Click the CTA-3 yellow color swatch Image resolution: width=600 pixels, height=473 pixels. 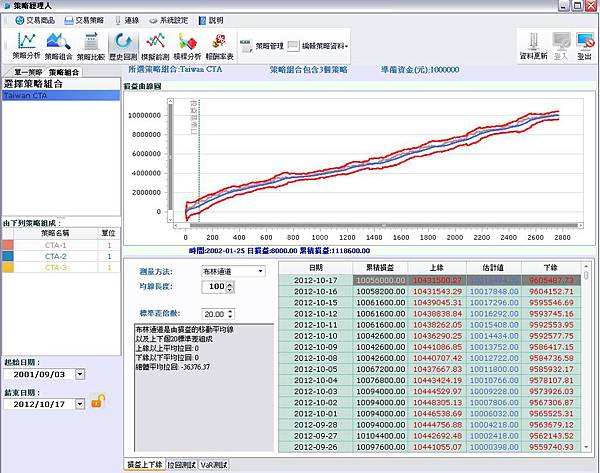click(8, 267)
